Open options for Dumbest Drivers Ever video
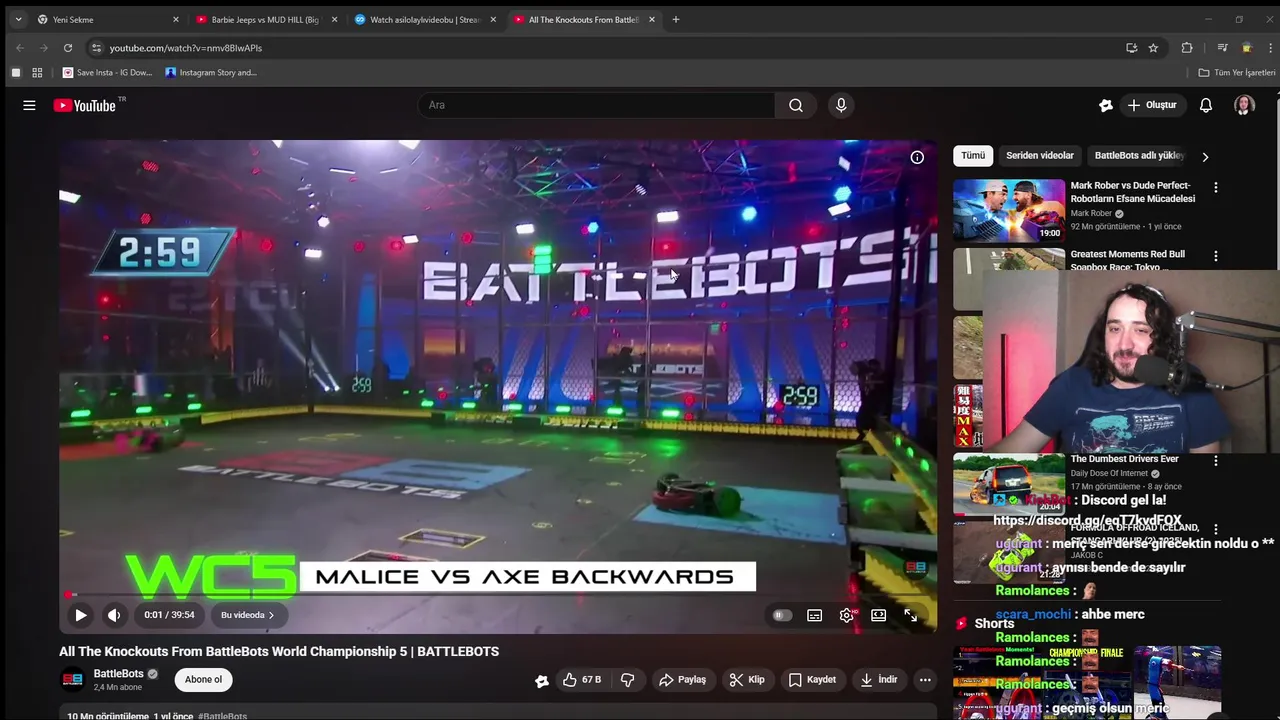This screenshot has width=1280, height=720. point(1216,461)
